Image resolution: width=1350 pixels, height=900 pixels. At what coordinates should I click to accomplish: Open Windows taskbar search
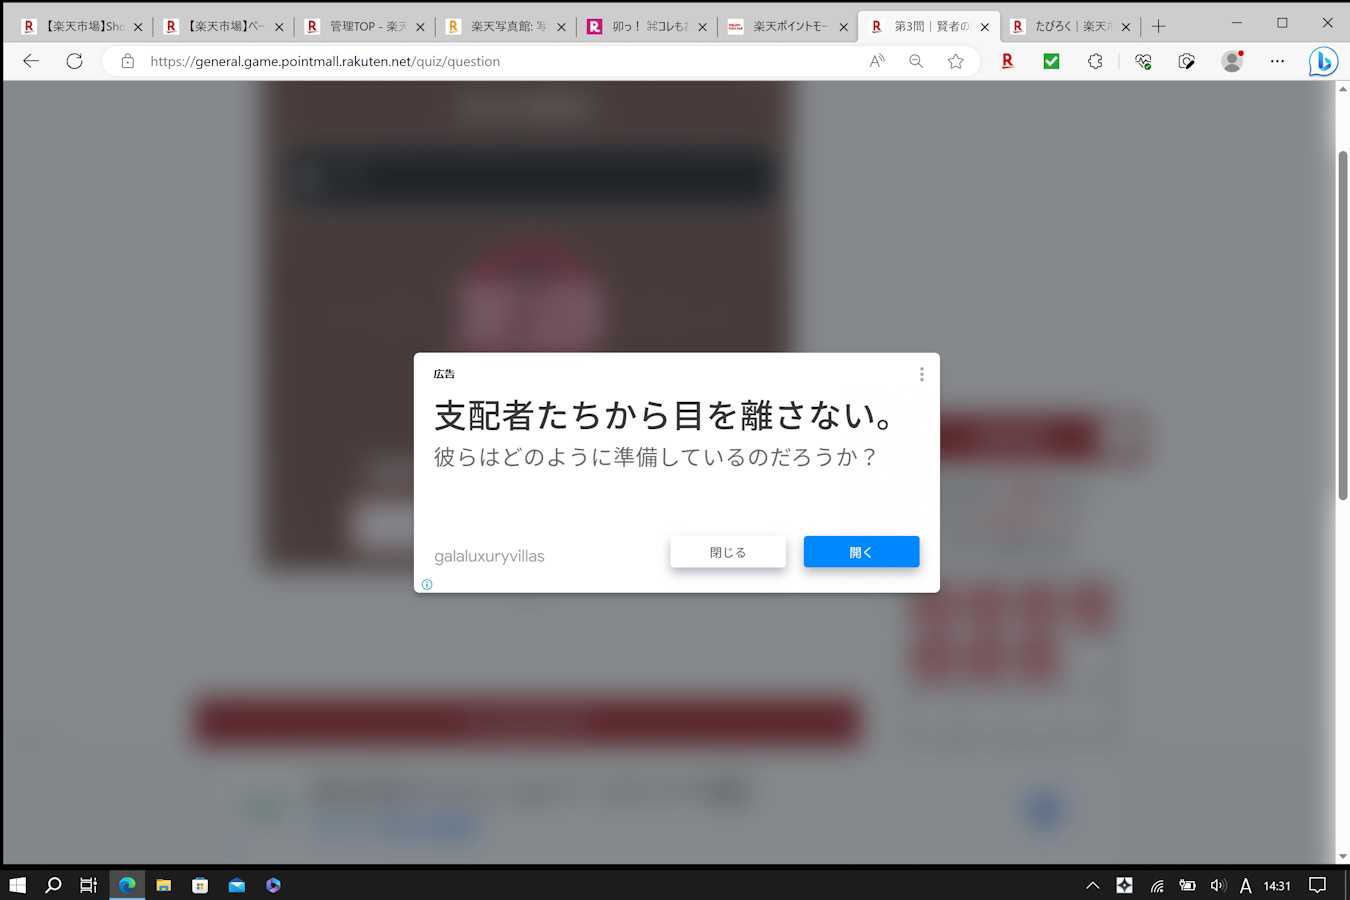click(x=53, y=885)
